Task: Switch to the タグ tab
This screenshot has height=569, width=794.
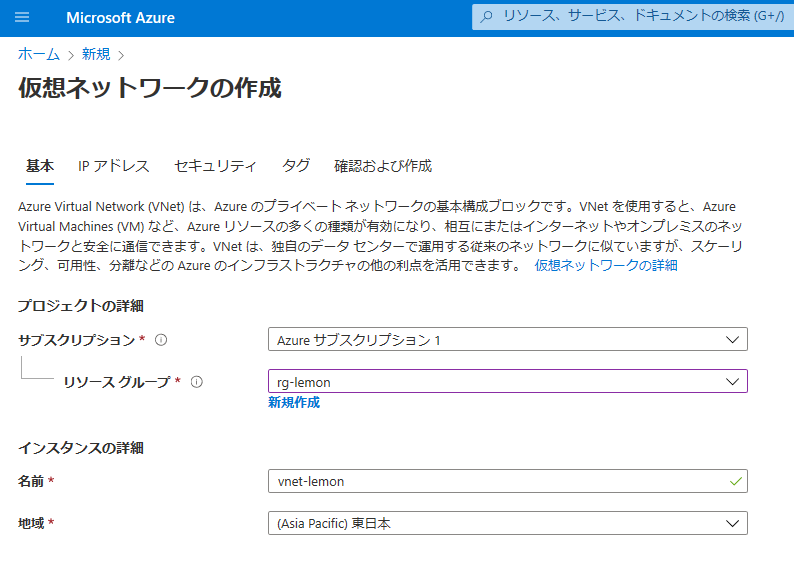Action: click(x=296, y=166)
